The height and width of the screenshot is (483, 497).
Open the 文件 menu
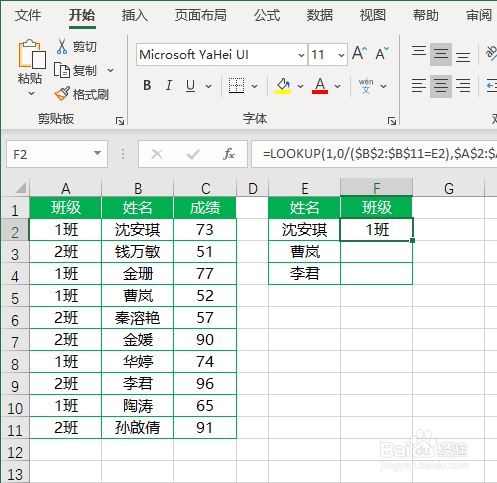[28, 15]
